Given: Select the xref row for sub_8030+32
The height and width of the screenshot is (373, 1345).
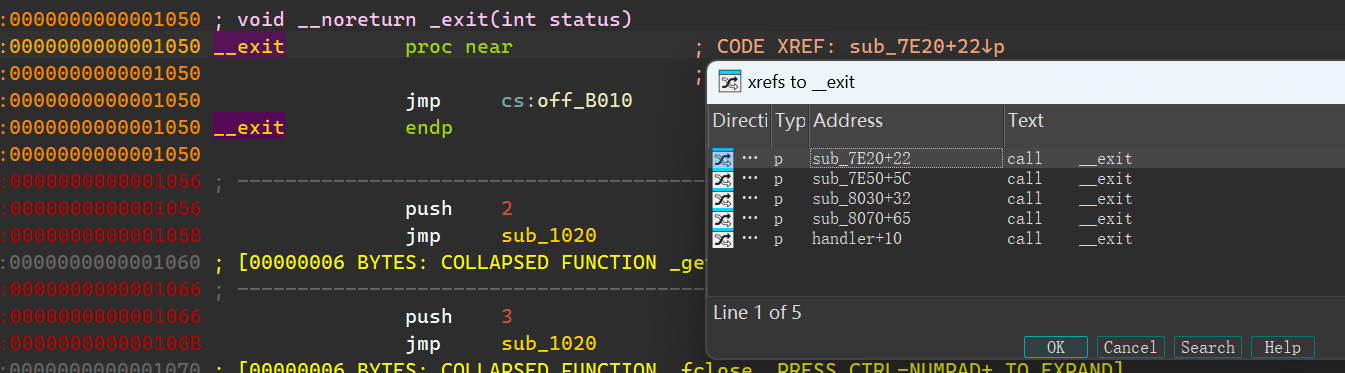Looking at the screenshot, I should 1027,198.
